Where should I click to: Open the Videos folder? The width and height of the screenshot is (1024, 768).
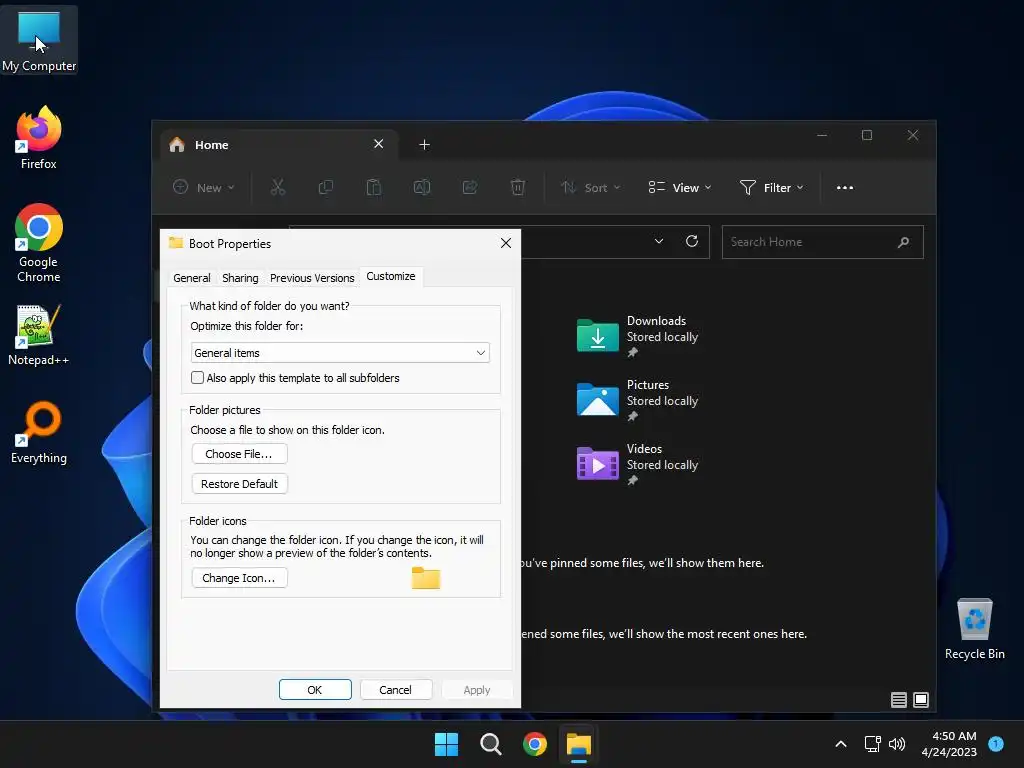click(x=637, y=464)
